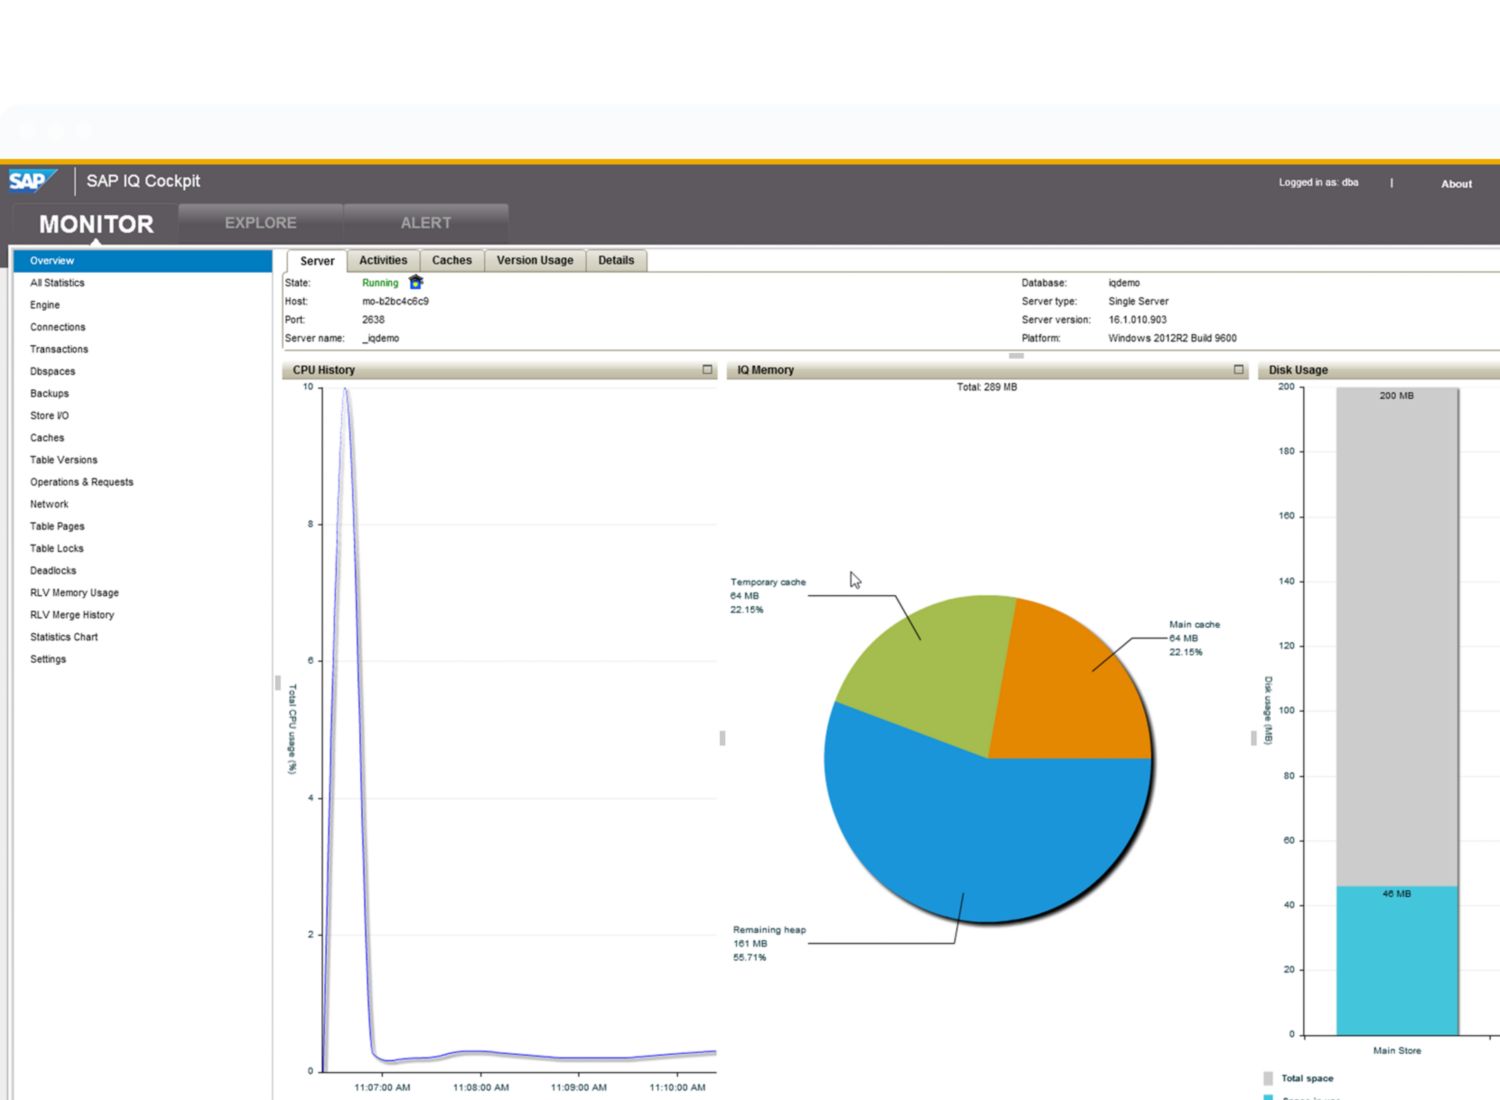Maximize the CPU History panel
The height and width of the screenshot is (1100, 1500).
(x=707, y=370)
